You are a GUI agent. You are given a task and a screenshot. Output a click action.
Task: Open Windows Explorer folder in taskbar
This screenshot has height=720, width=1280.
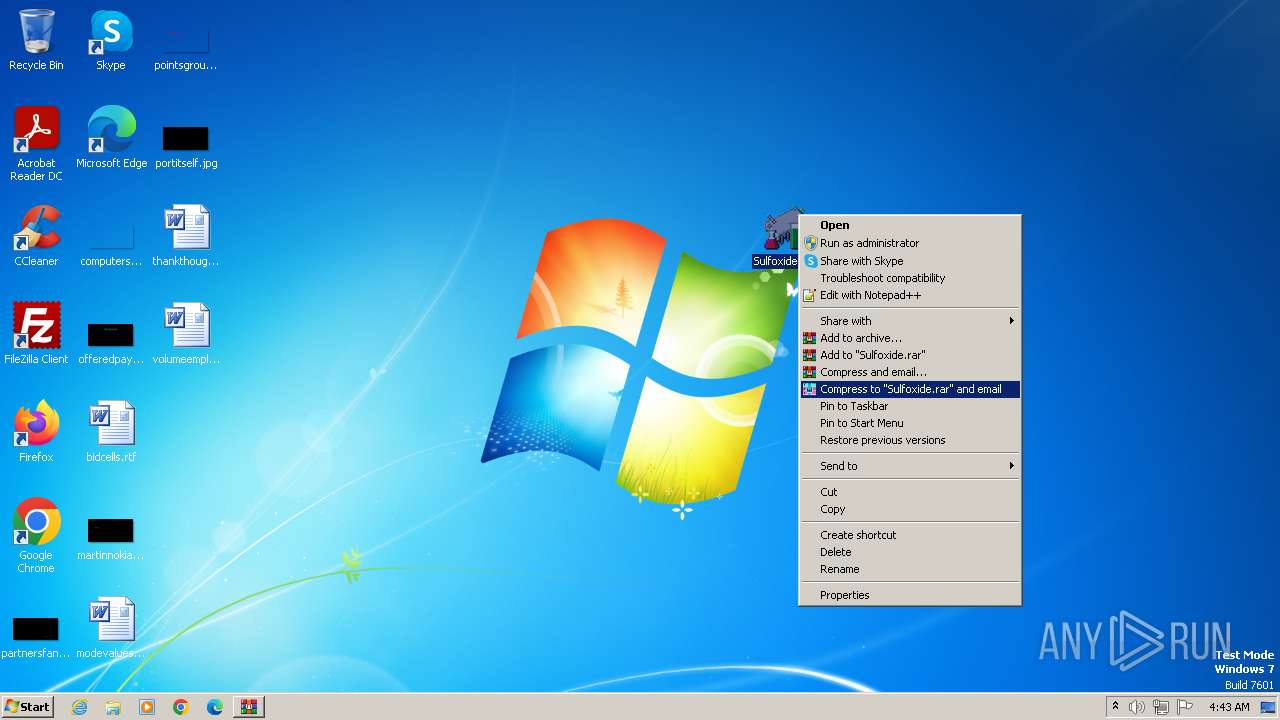pos(113,707)
